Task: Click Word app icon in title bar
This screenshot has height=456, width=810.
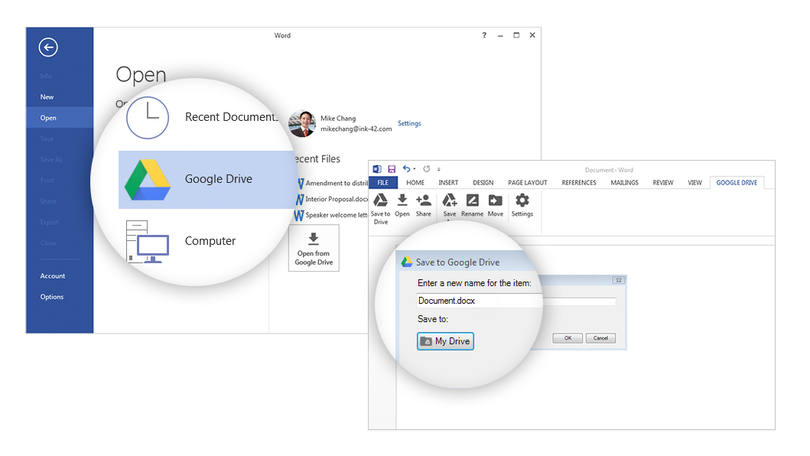Action: tap(377, 169)
